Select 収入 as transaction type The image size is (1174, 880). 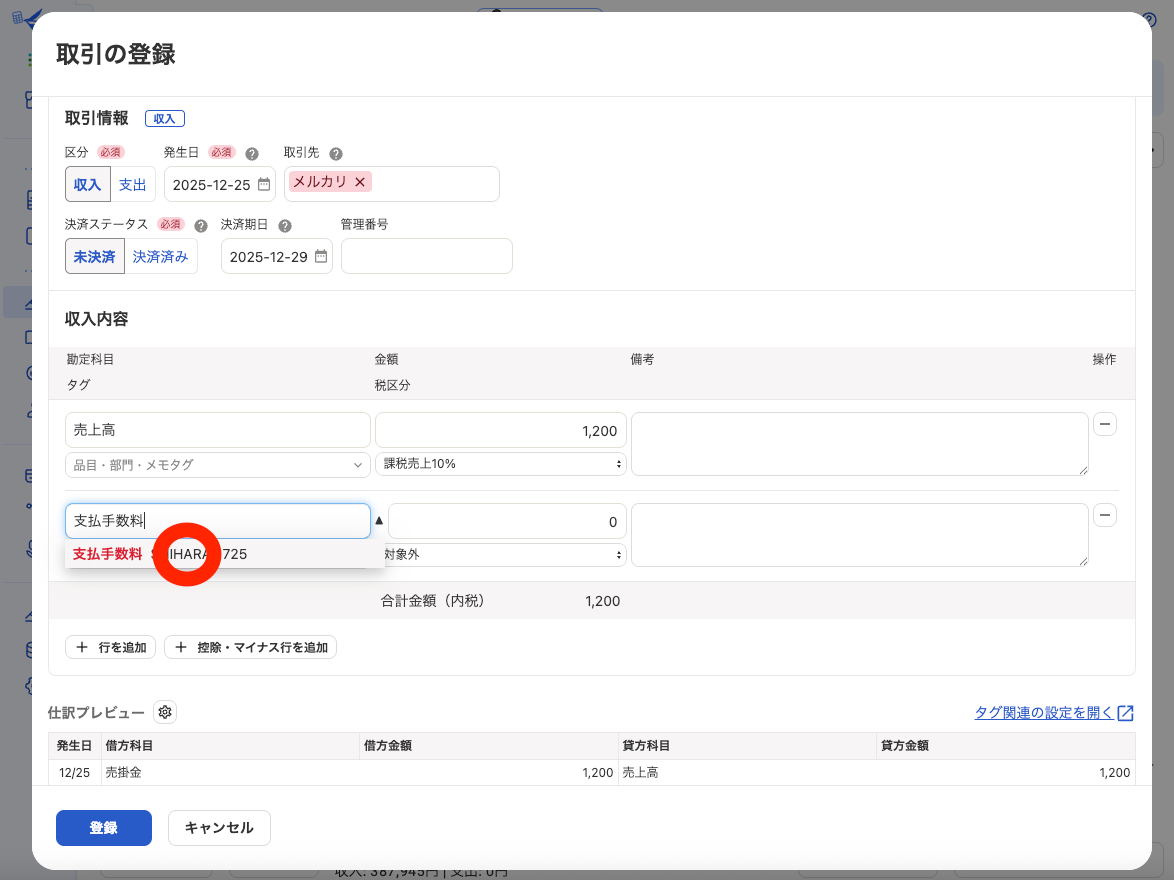(88, 185)
